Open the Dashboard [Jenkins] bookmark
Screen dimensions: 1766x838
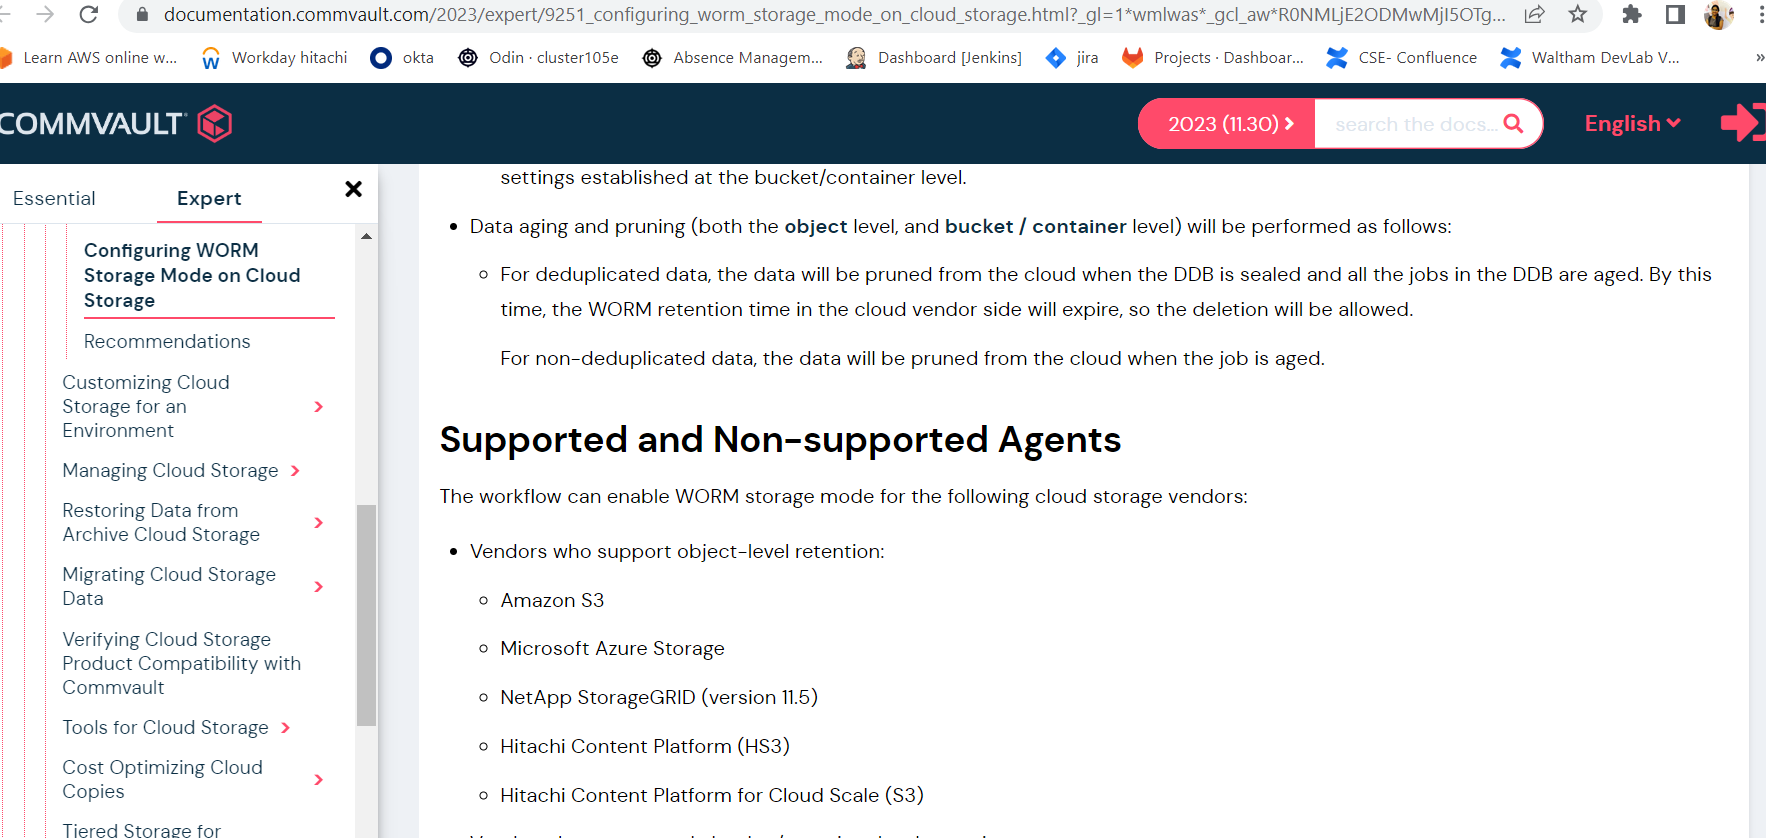point(934,58)
